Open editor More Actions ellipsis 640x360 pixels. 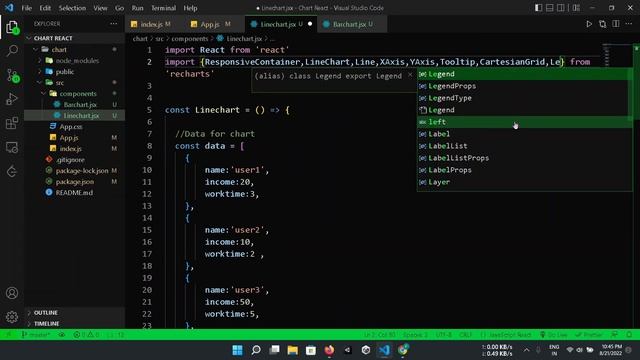coord(629,24)
